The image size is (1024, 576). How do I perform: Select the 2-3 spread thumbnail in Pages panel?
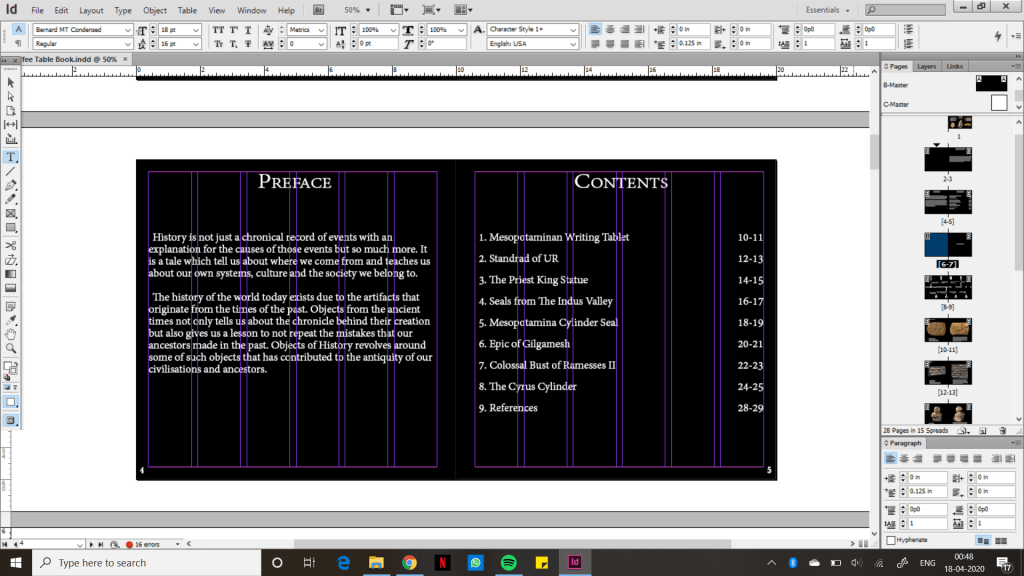coord(947,160)
